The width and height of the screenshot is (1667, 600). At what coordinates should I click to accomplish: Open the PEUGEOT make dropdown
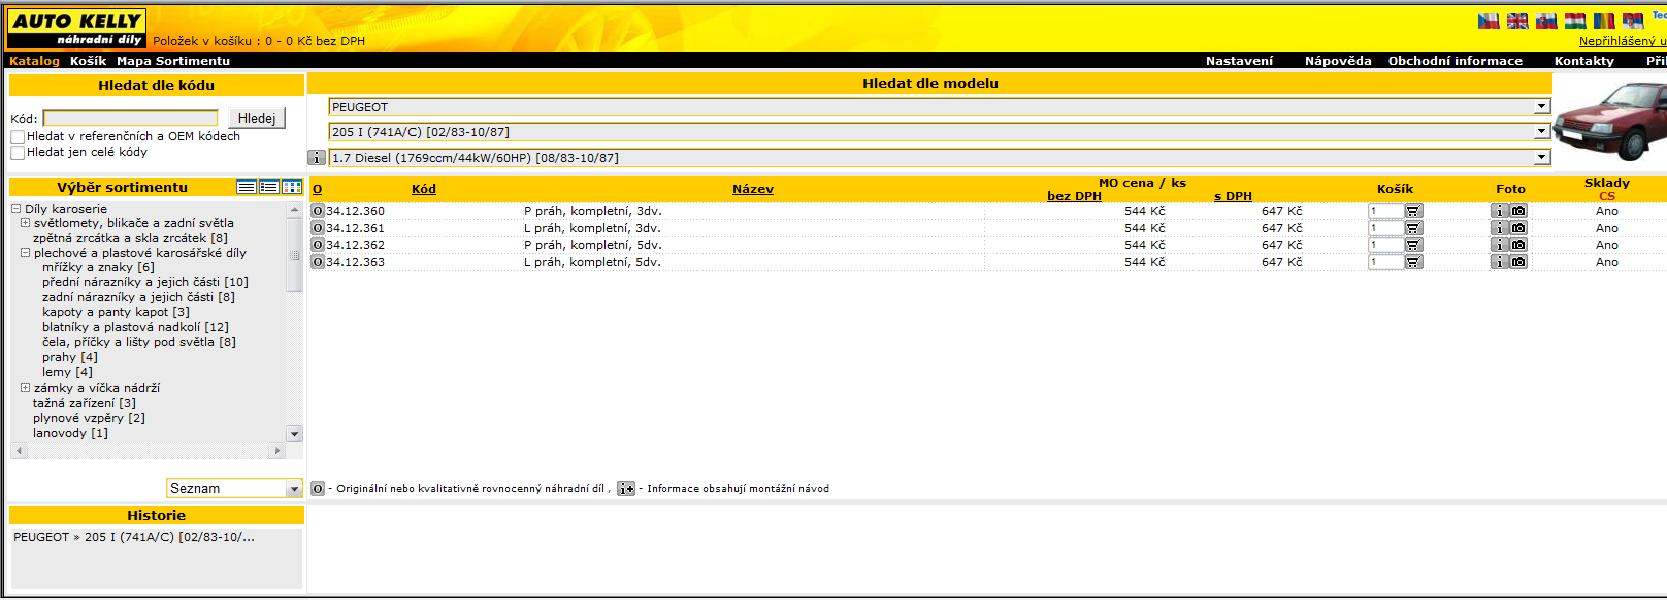click(1541, 107)
